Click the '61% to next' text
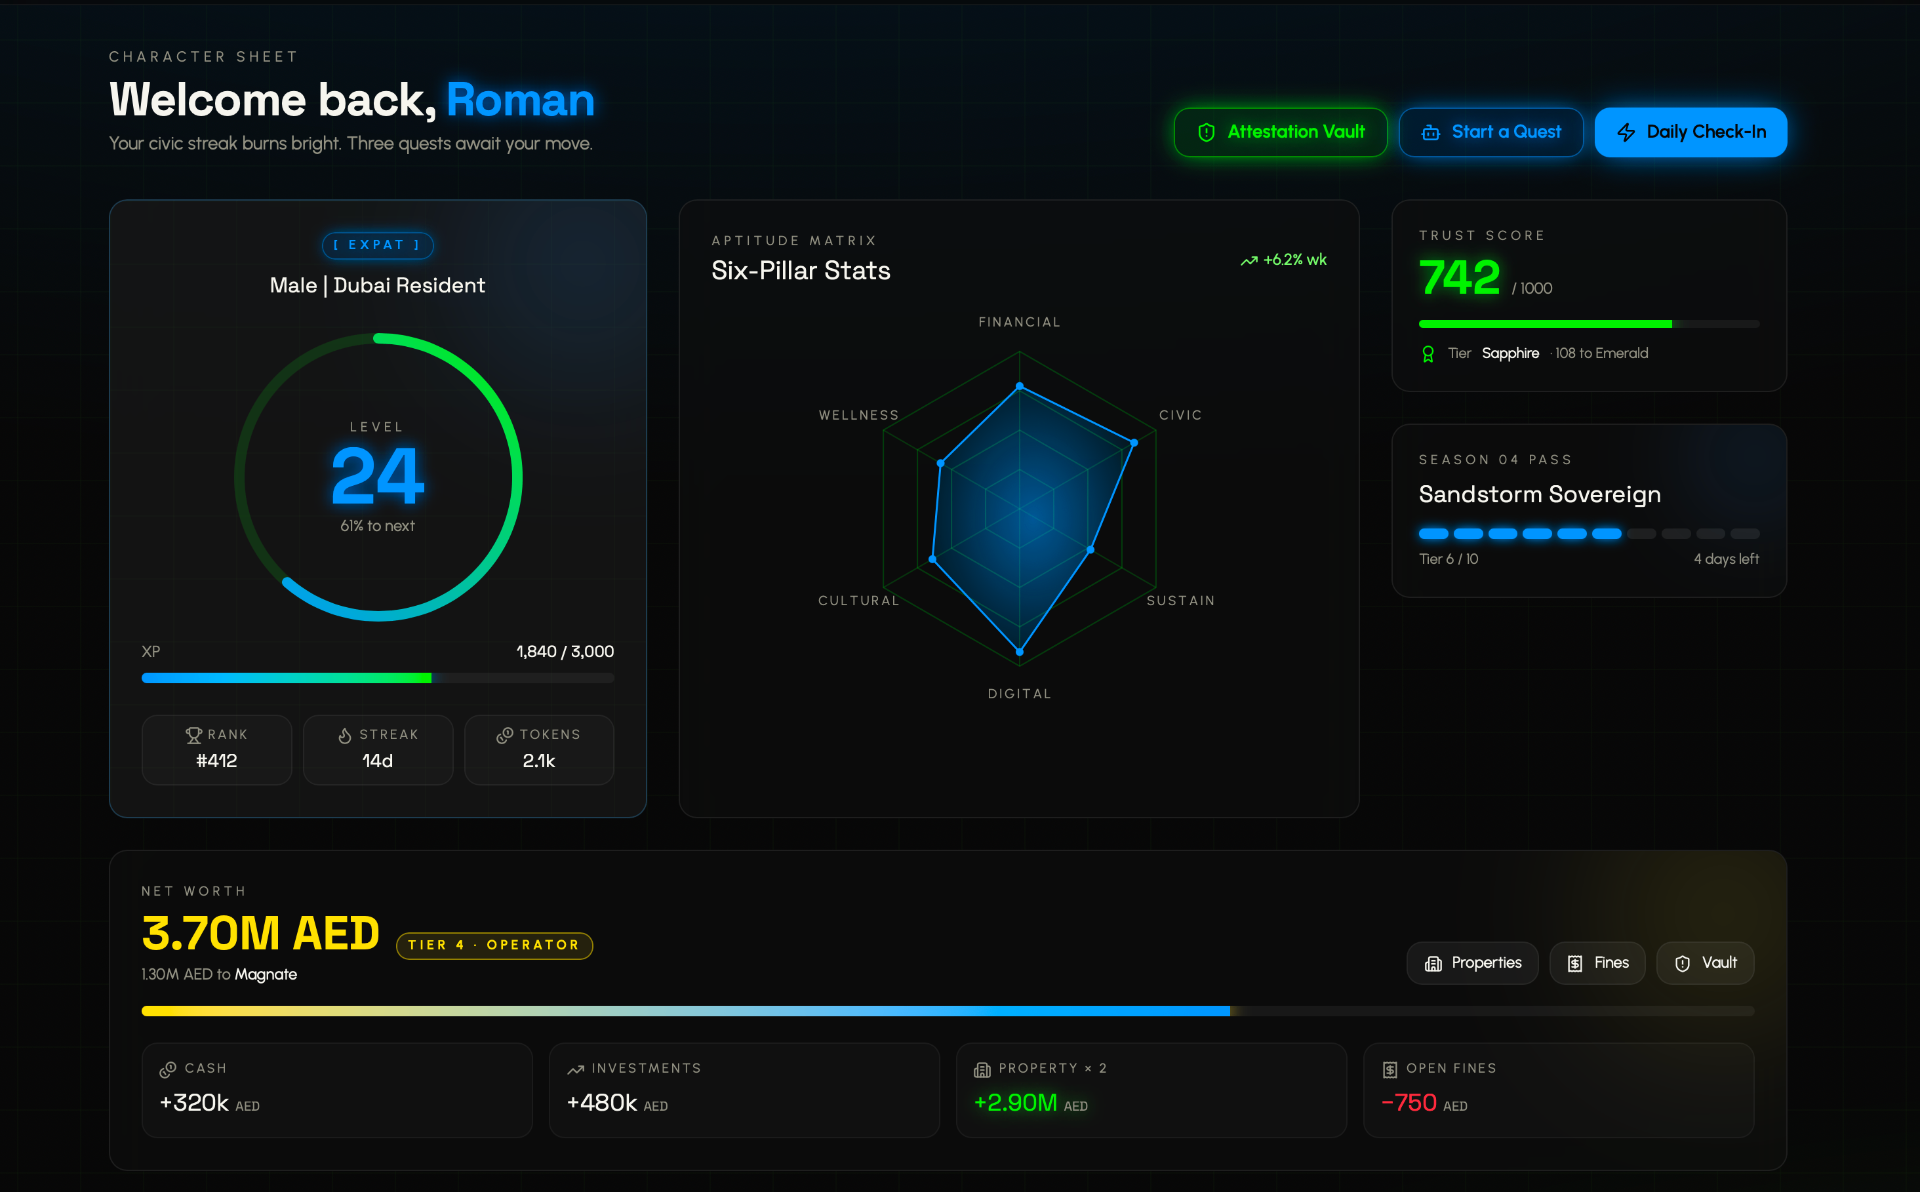The width and height of the screenshot is (1920, 1192). tap(377, 526)
